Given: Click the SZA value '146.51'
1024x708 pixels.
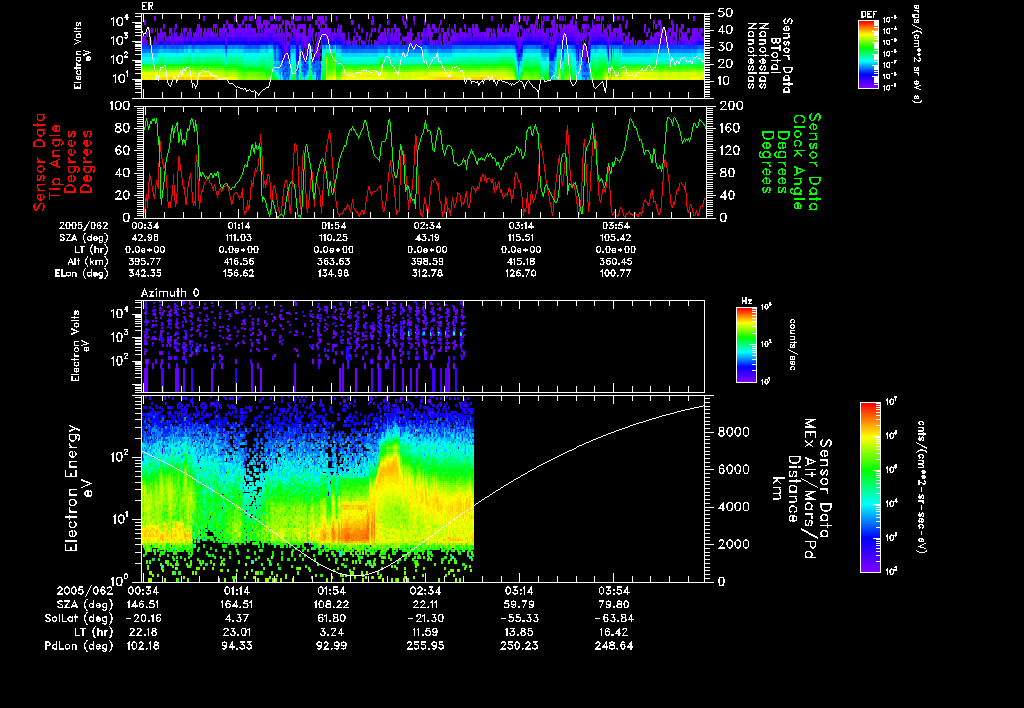Looking at the screenshot, I should [144, 604].
